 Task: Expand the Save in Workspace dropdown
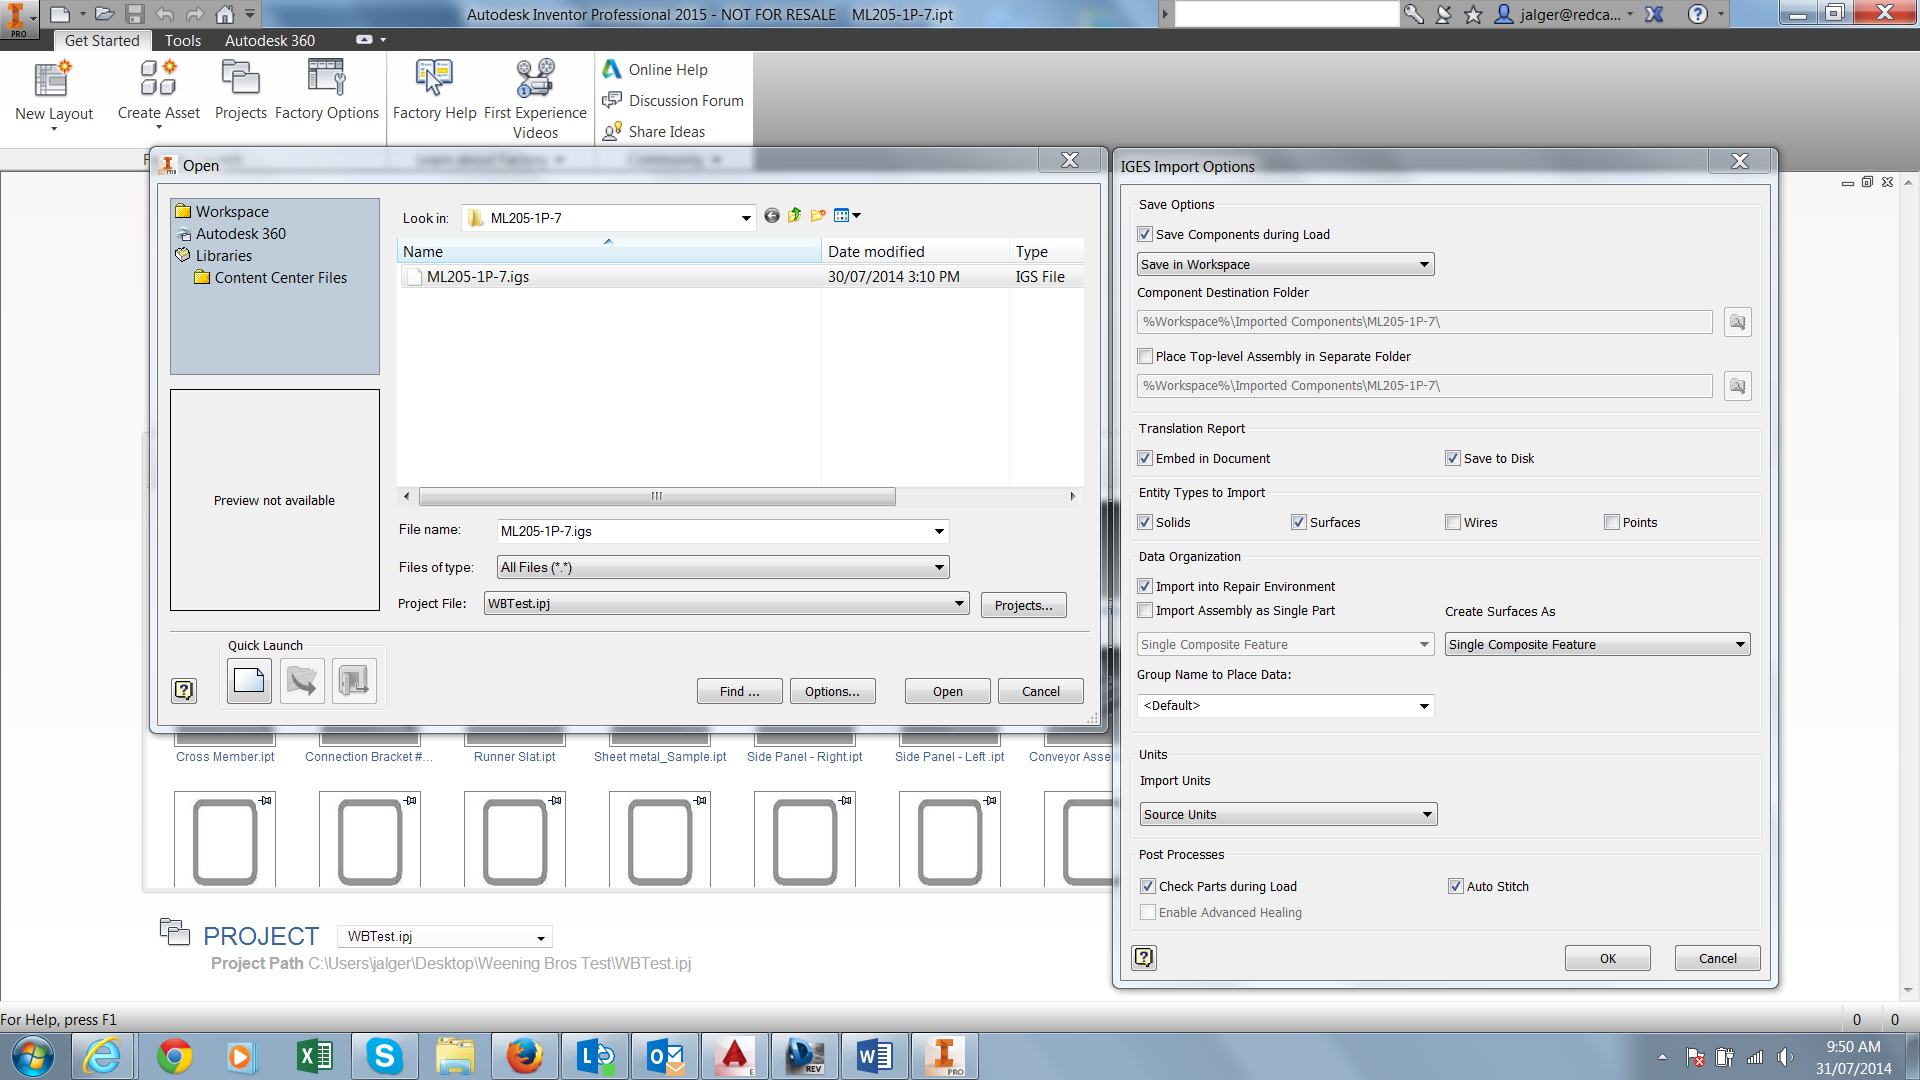(1286, 265)
